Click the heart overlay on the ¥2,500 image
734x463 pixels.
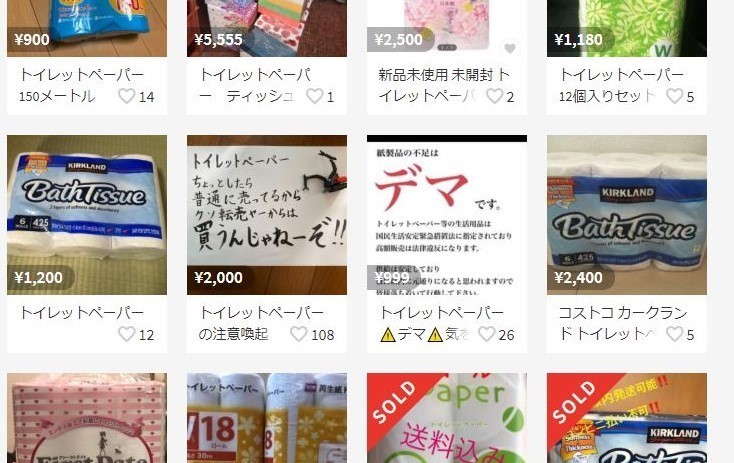pyautogui.click(x=510, y=48)
